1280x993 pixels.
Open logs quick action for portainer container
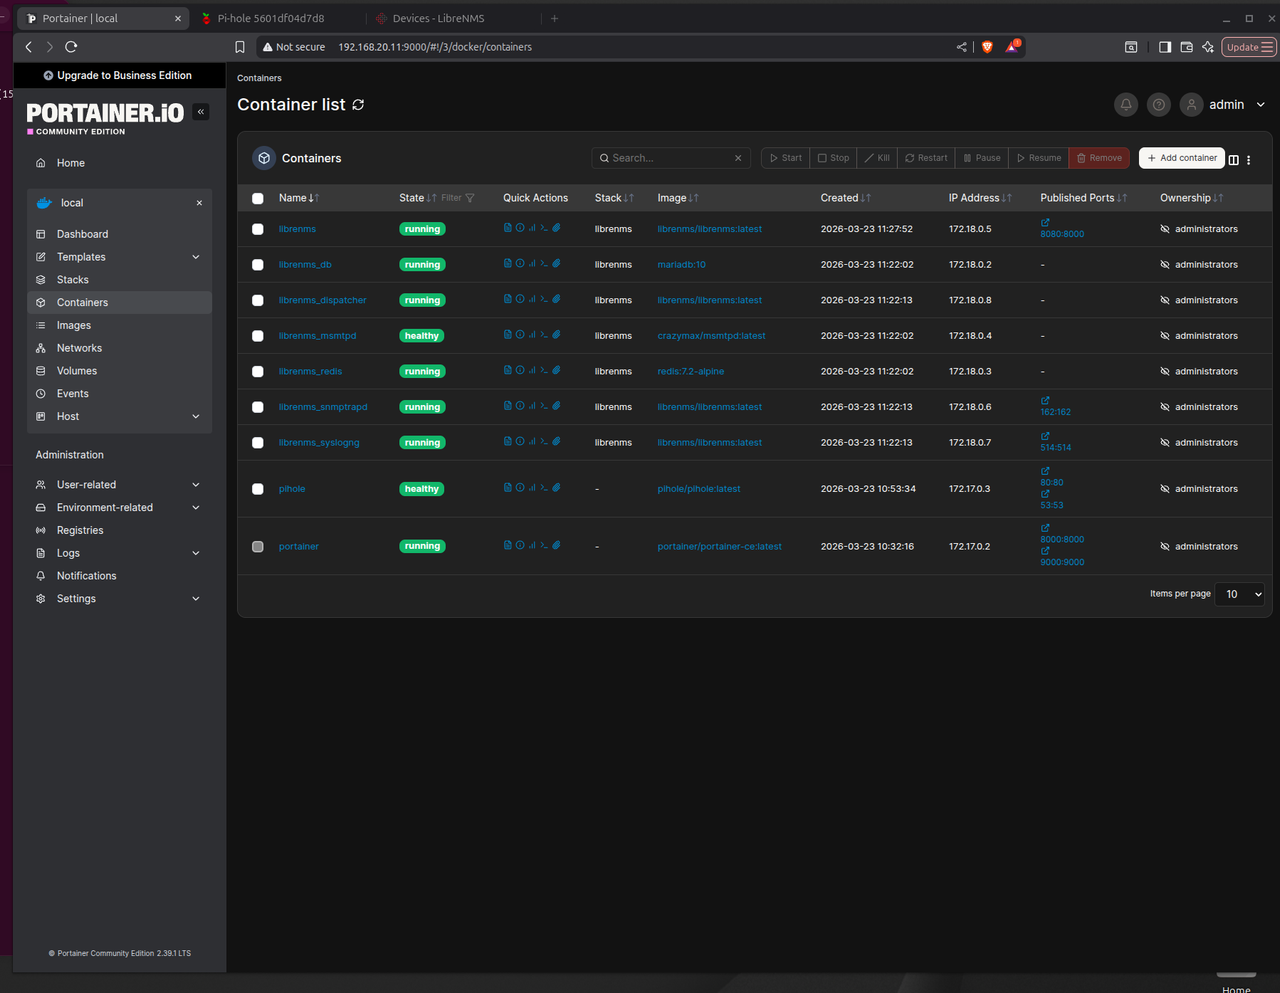click(x=508, y=545)
